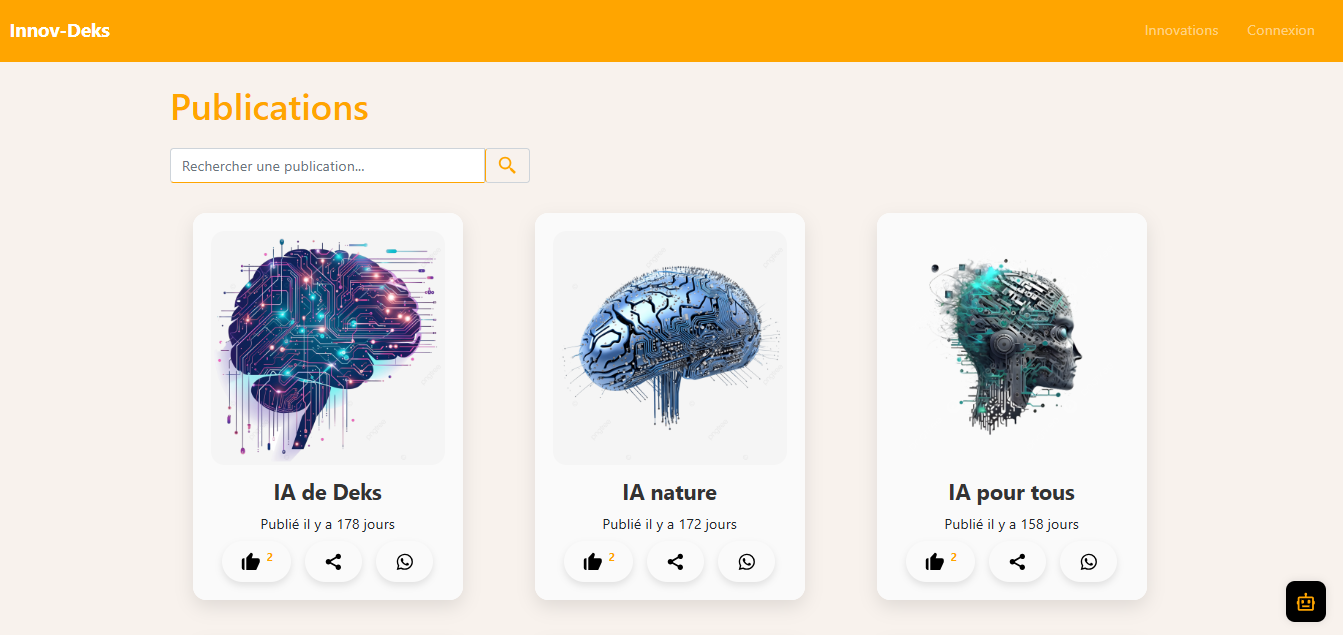Image resolution: width=1343 pixels, height=635 pixels.
Task: Open the IA nature brain thumbnail
Action: pyautogui.click(x=670, y=348)
